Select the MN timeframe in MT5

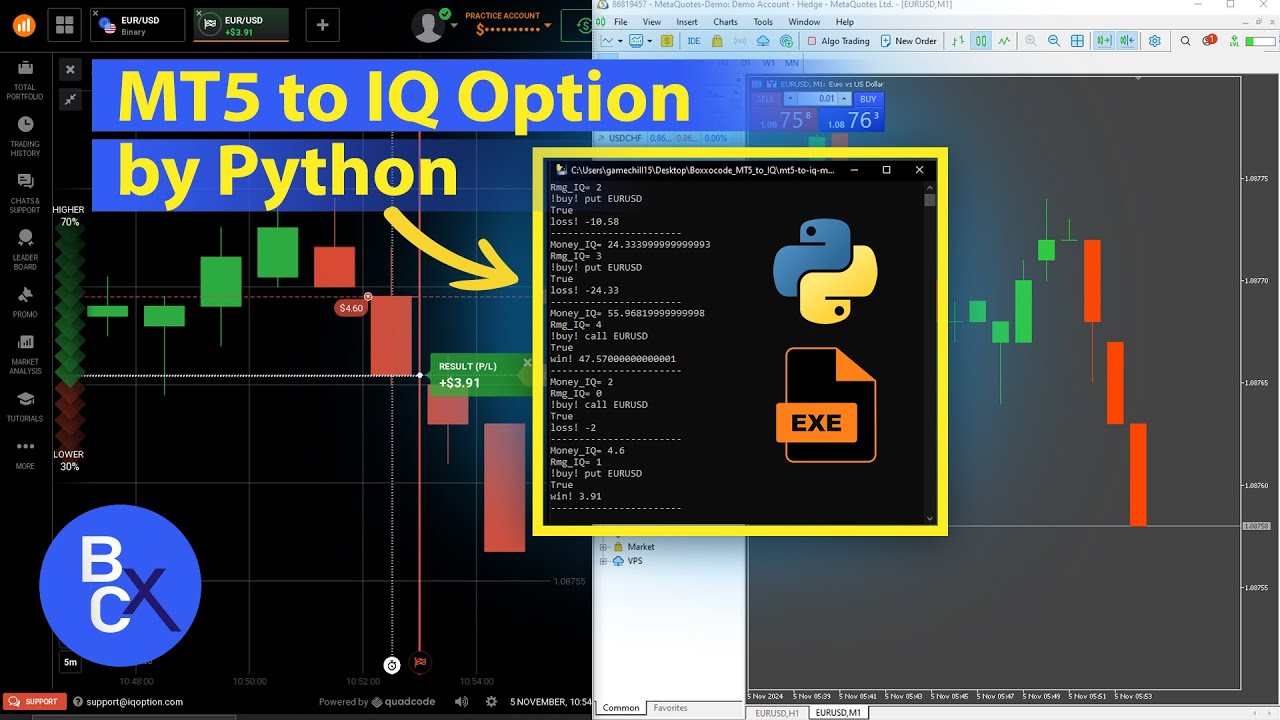[x=792, y=63]
